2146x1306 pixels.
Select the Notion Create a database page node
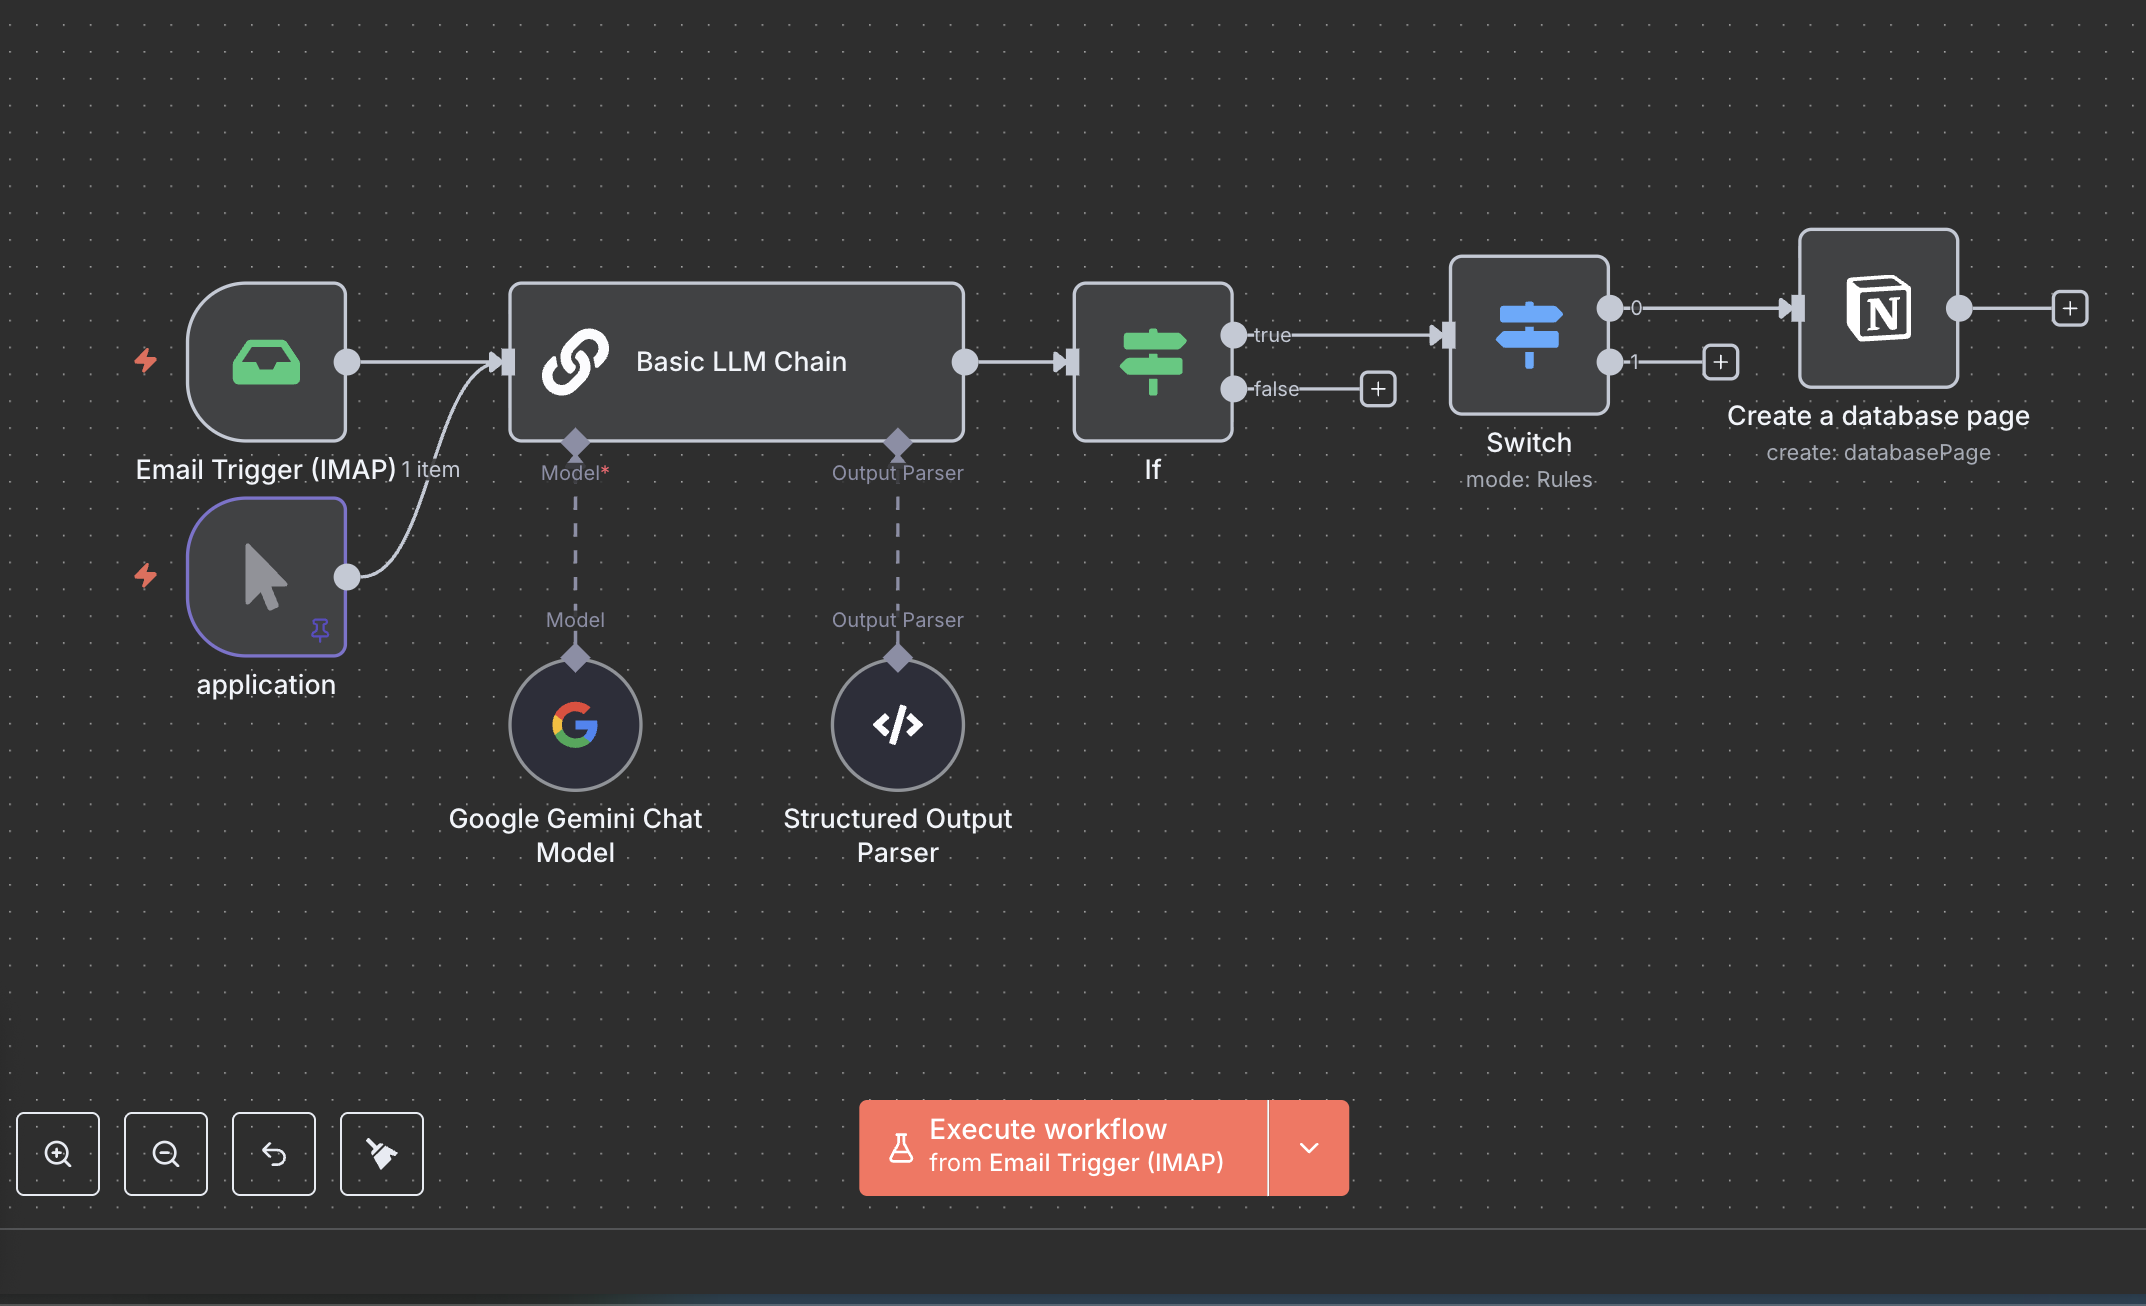tap(1878, 308)
